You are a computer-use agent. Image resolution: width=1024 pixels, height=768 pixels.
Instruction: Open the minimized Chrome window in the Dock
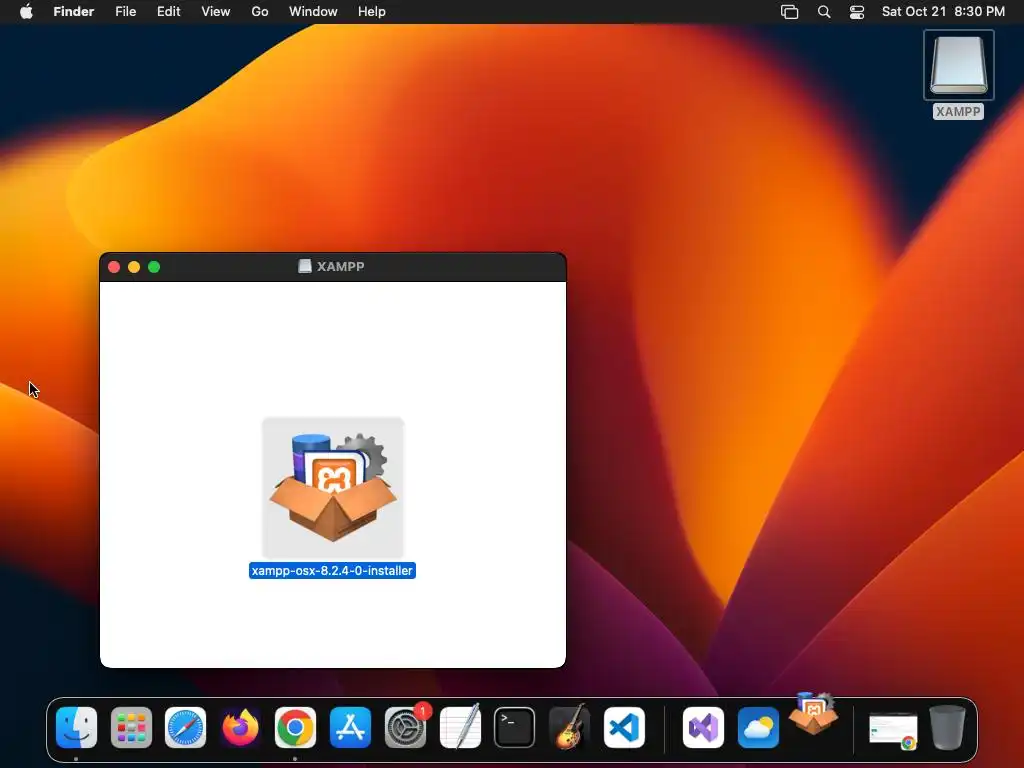[x=893, y=730]
